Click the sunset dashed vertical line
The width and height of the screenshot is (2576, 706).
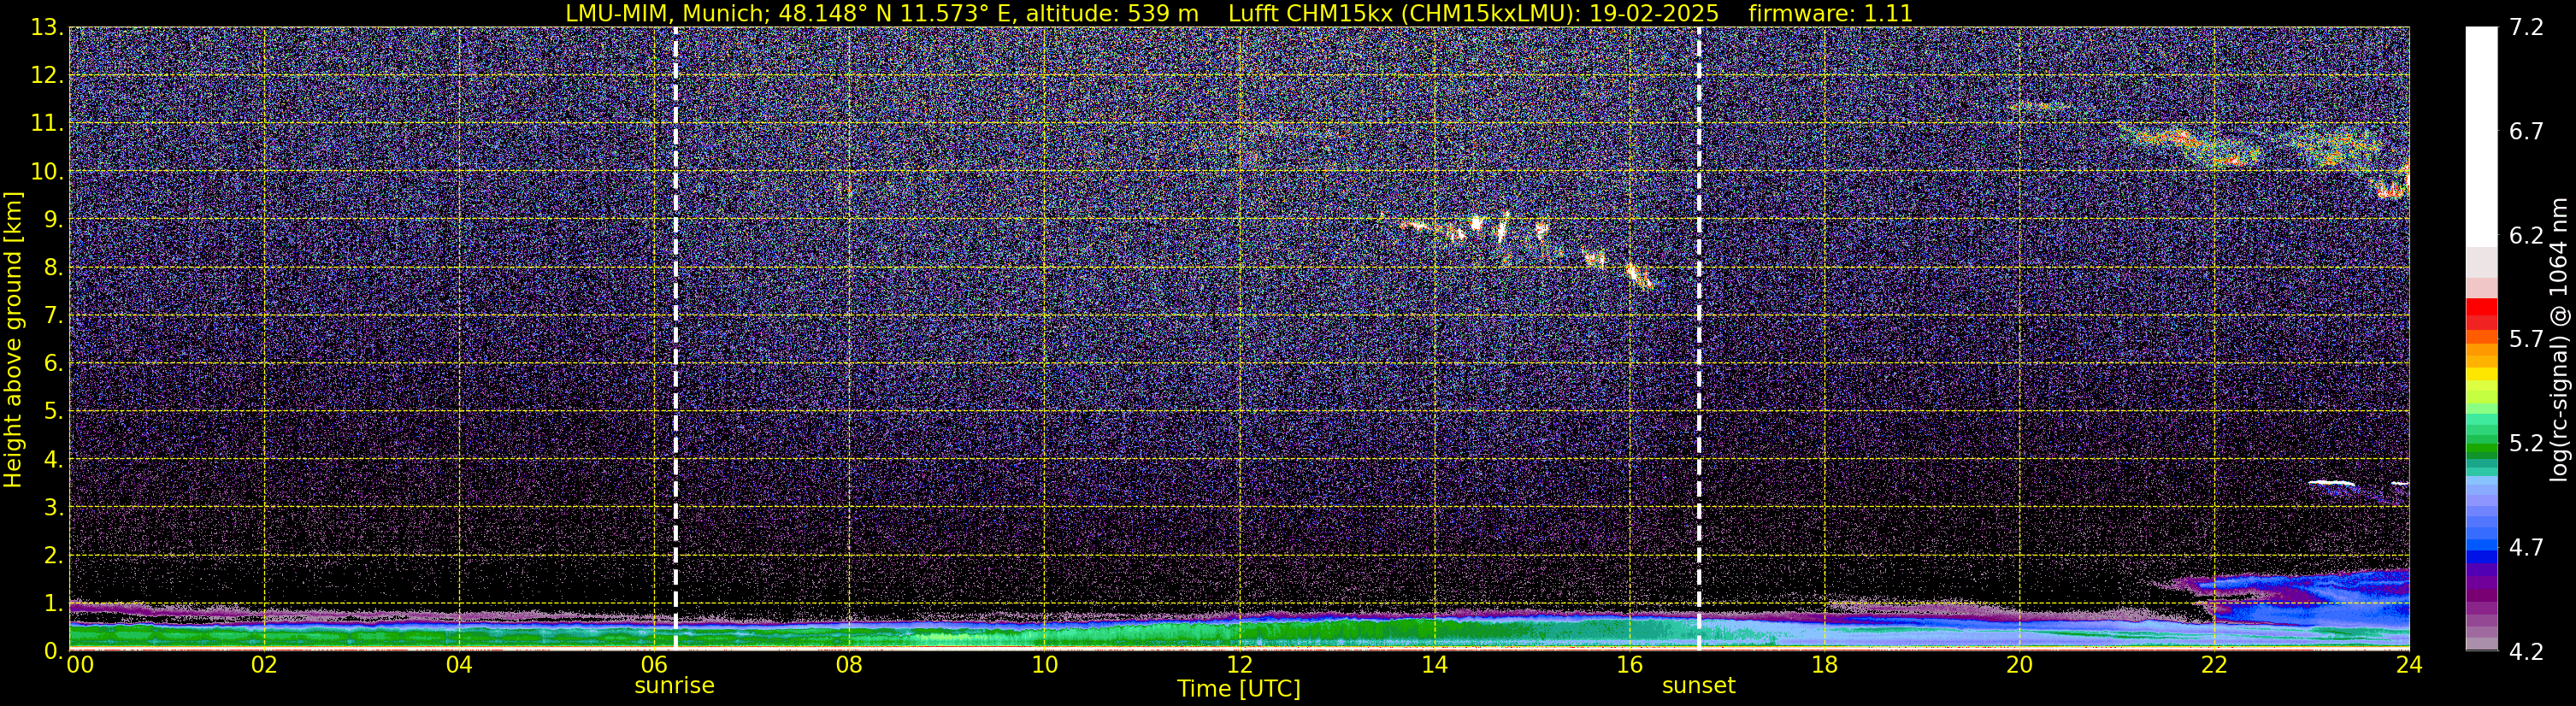[x=1699, y=338]
